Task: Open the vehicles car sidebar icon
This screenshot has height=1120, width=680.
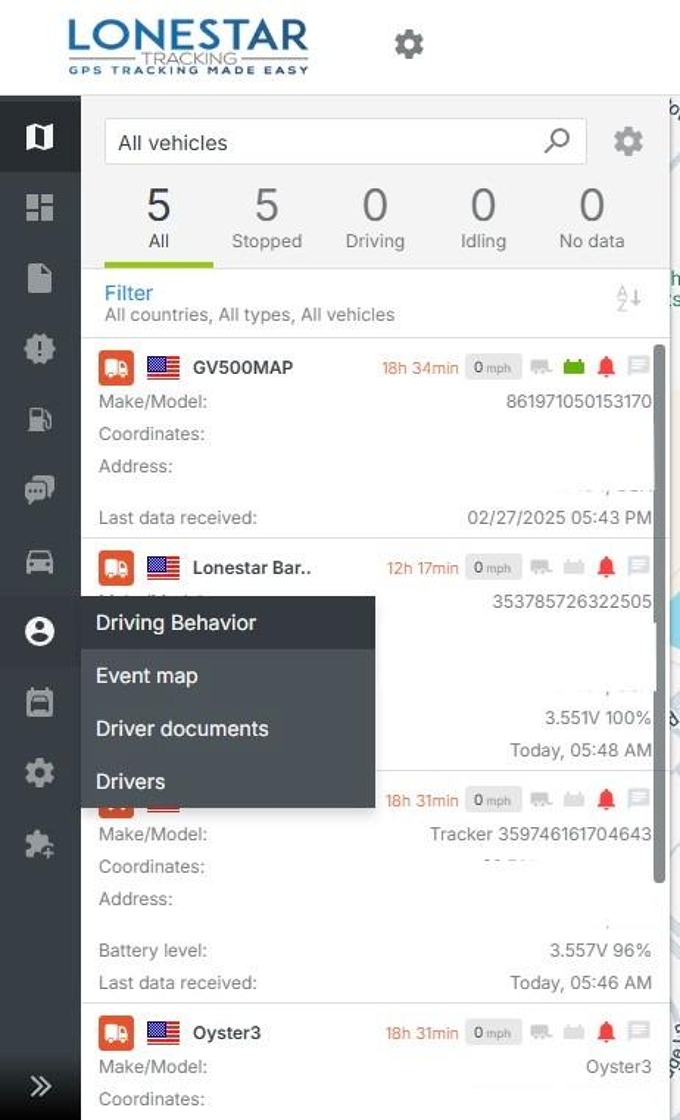Action: coord(39,561)
